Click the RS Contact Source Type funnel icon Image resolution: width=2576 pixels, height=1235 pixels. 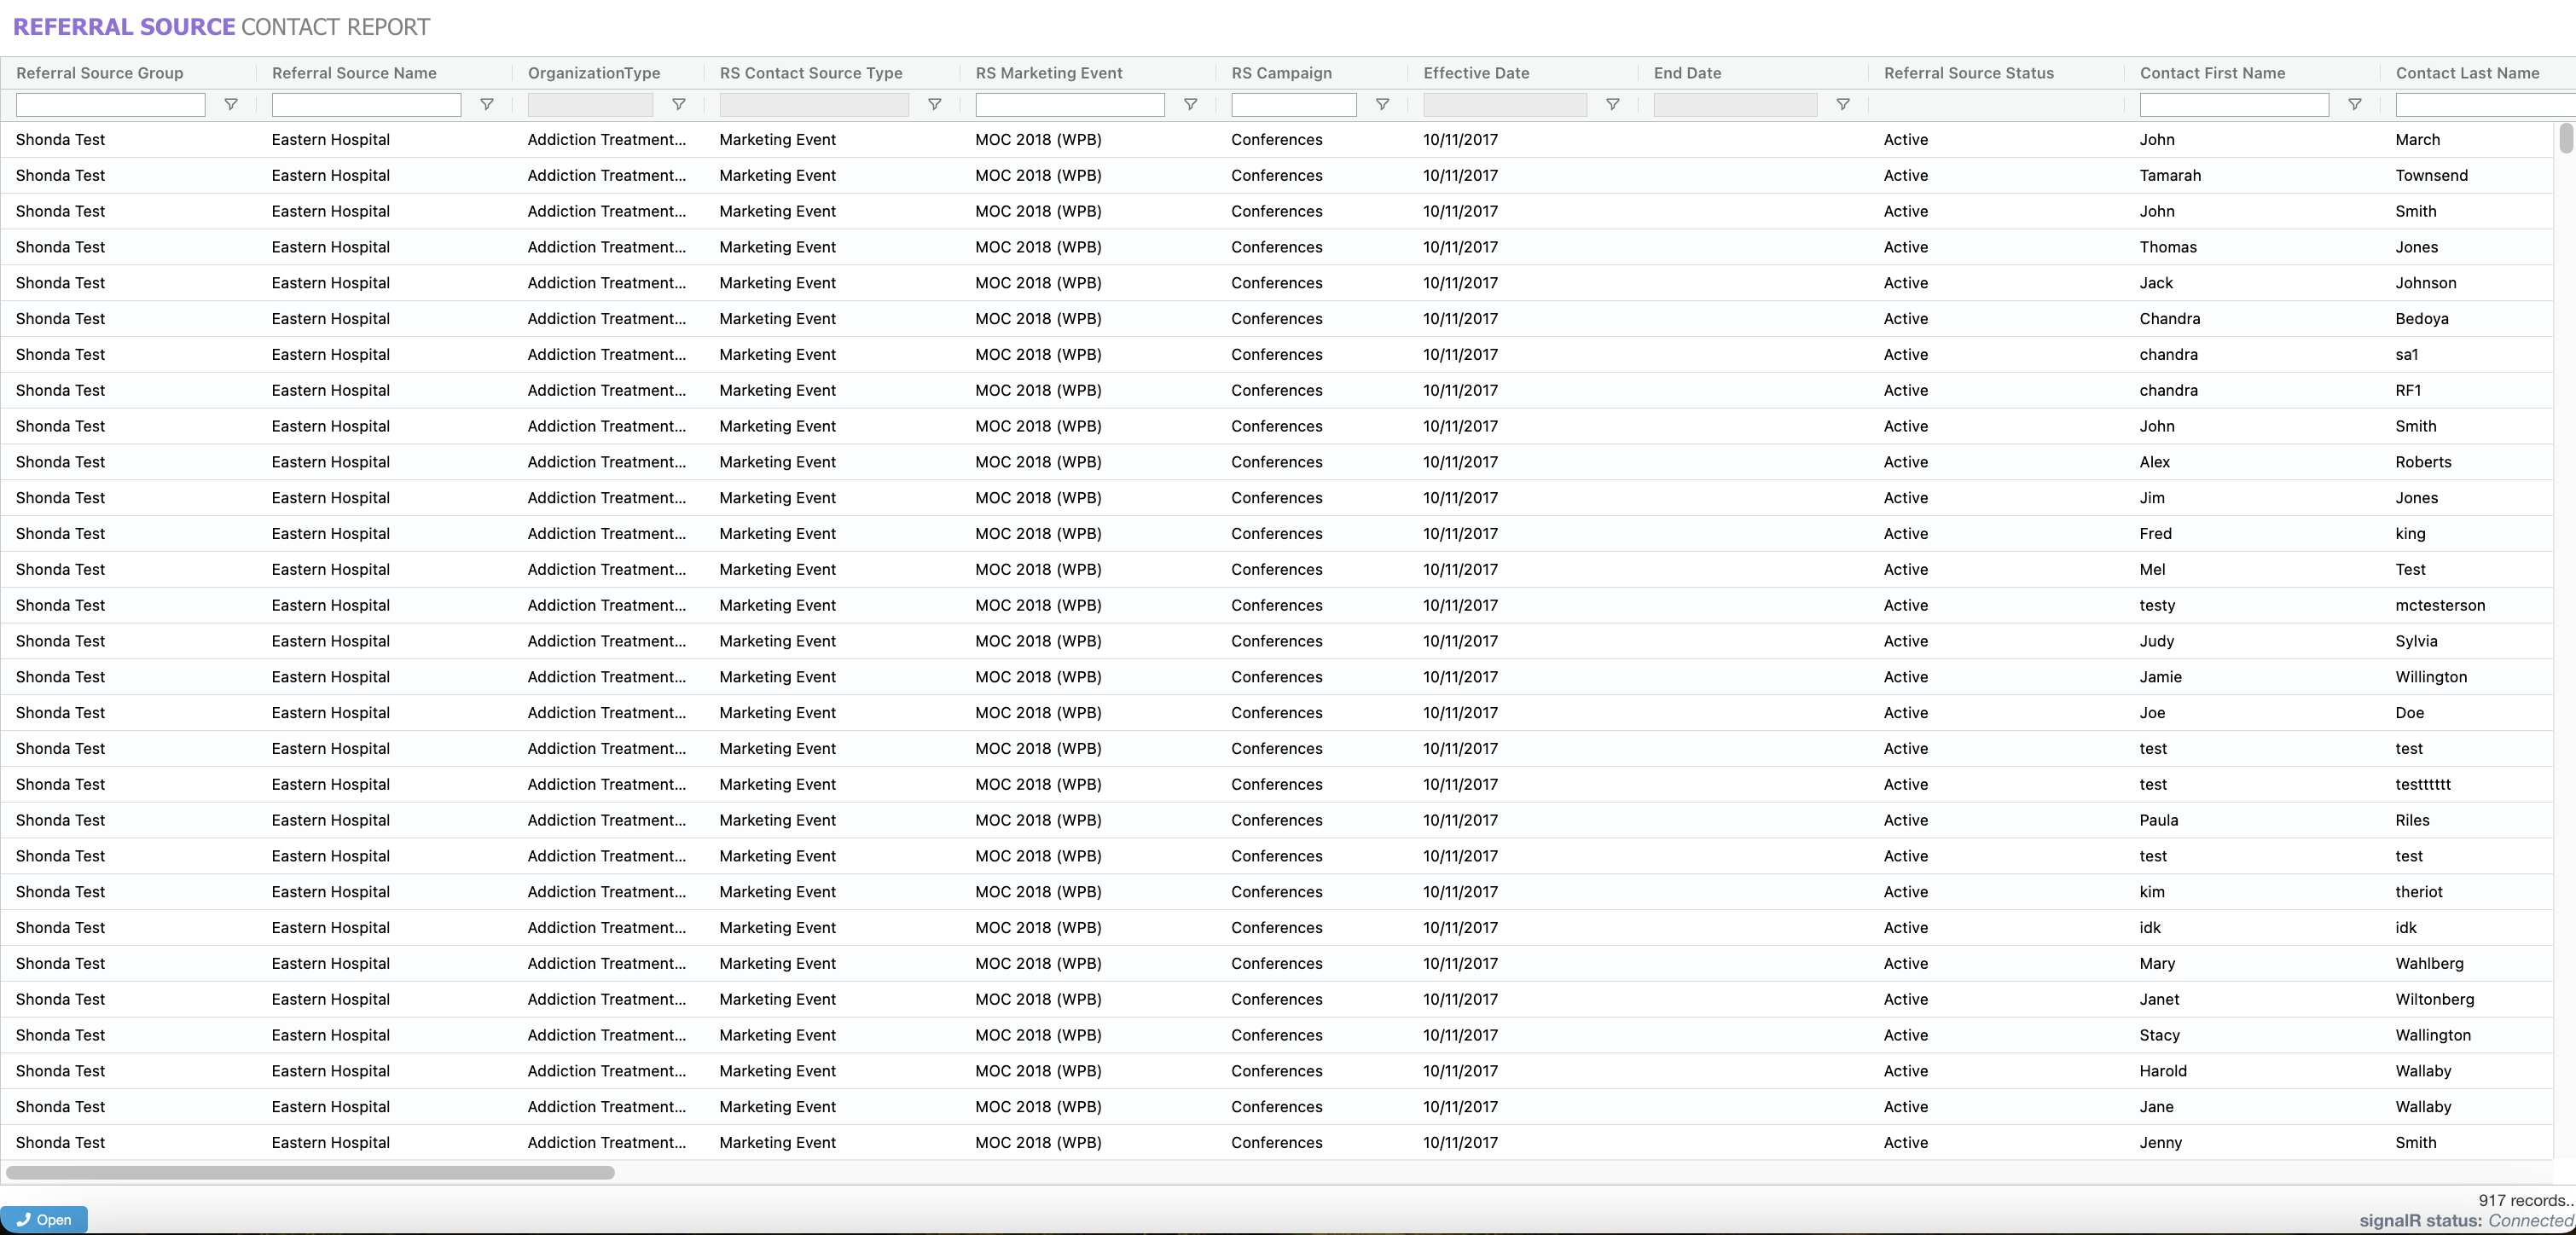(935, 105)
